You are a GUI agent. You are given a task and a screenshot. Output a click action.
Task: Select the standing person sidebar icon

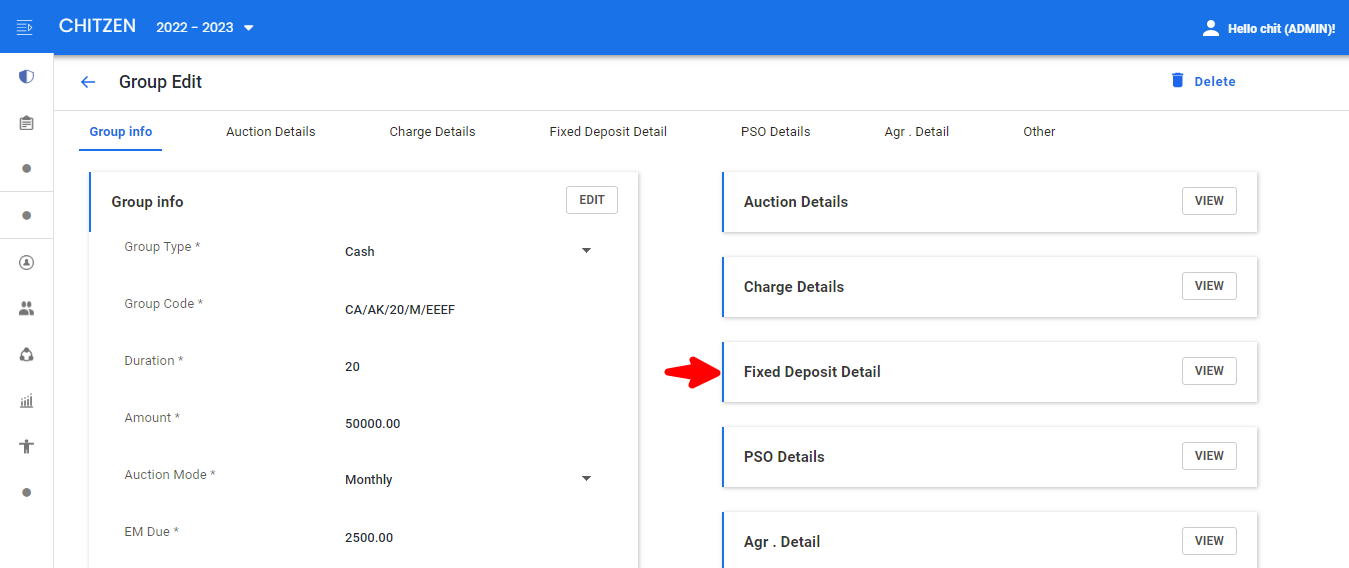[26, 447]
